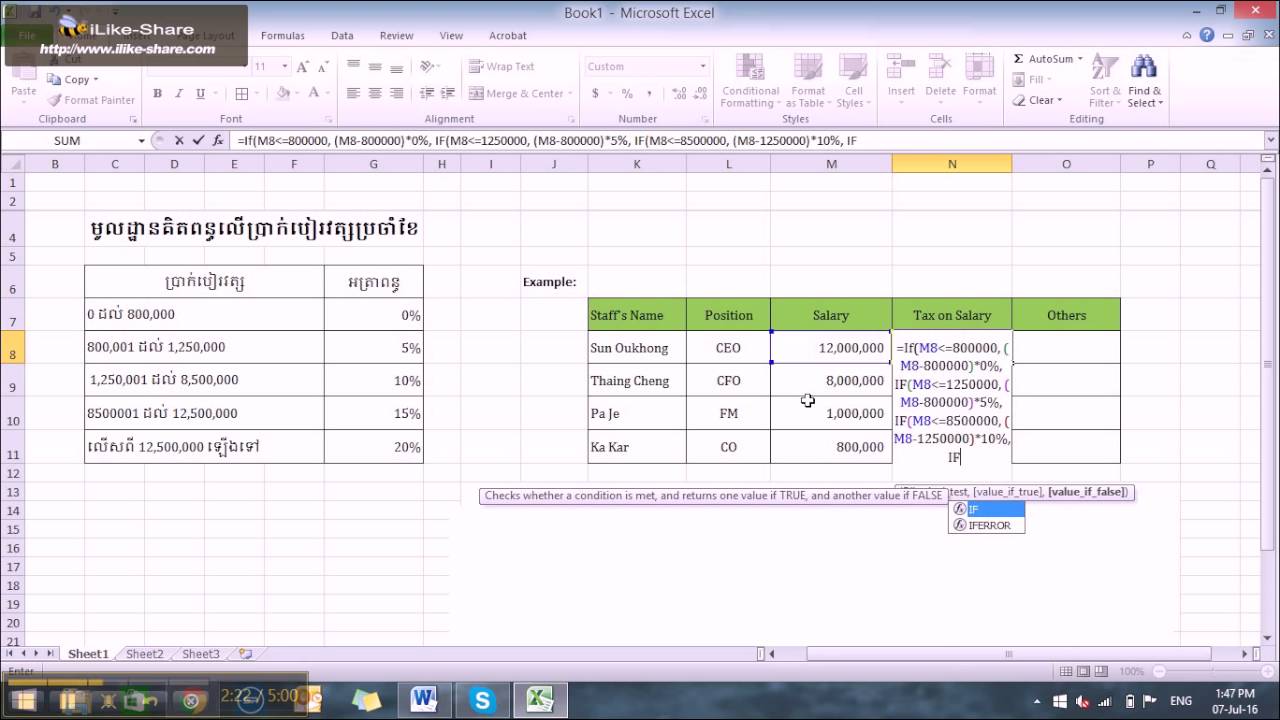Screen dimensions: 1280x720
Task: Confirm formula with checkmark Enter
Action: pyautogui.click(x=198, y=141)
